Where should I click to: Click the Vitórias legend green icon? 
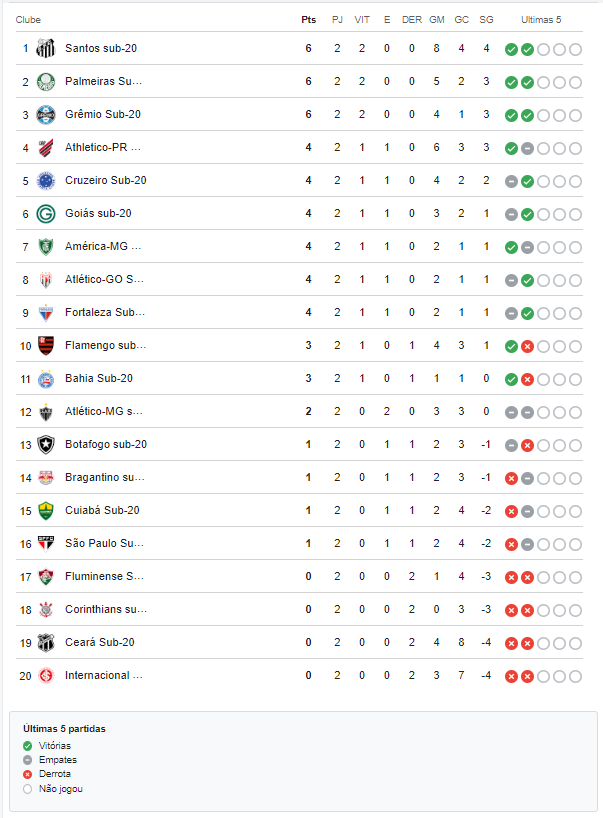(x=28, y=746)
